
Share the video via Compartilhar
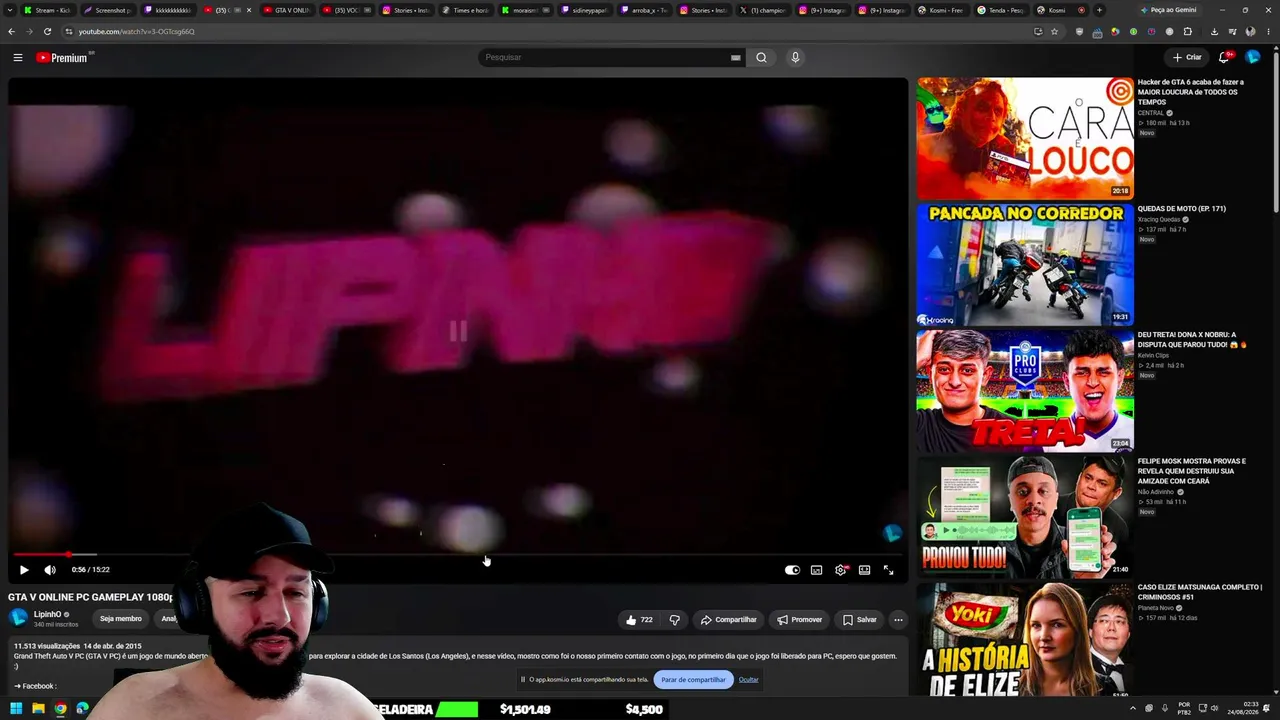tap(728, 620)
